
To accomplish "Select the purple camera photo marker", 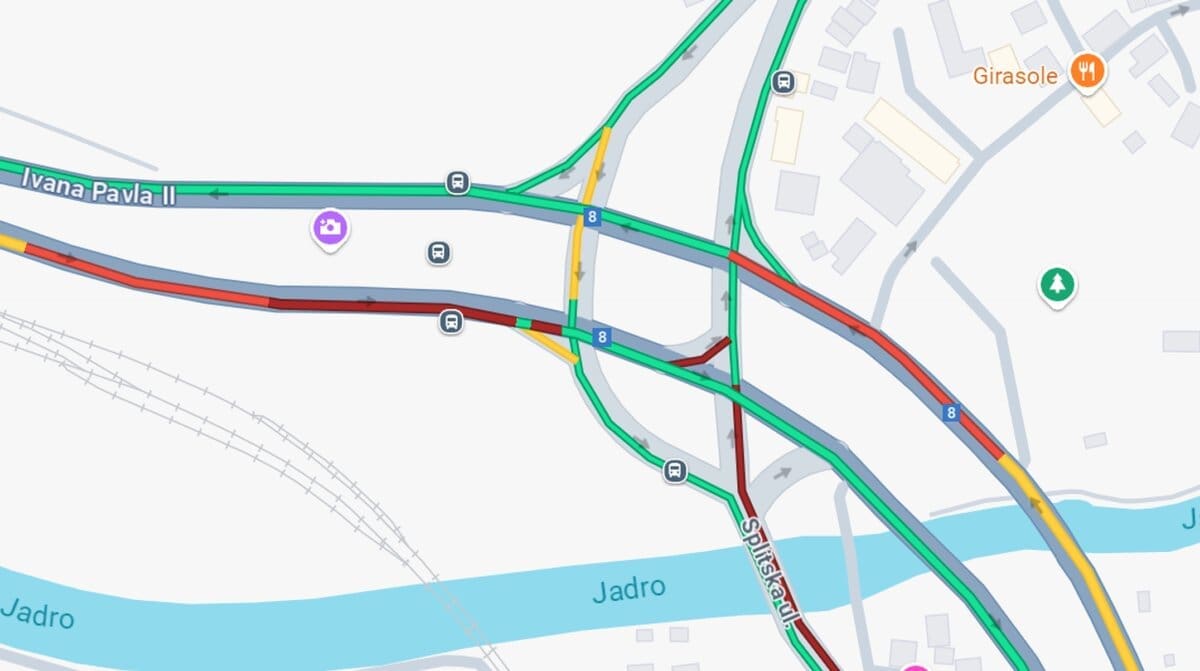I will (x=330, y=228).
